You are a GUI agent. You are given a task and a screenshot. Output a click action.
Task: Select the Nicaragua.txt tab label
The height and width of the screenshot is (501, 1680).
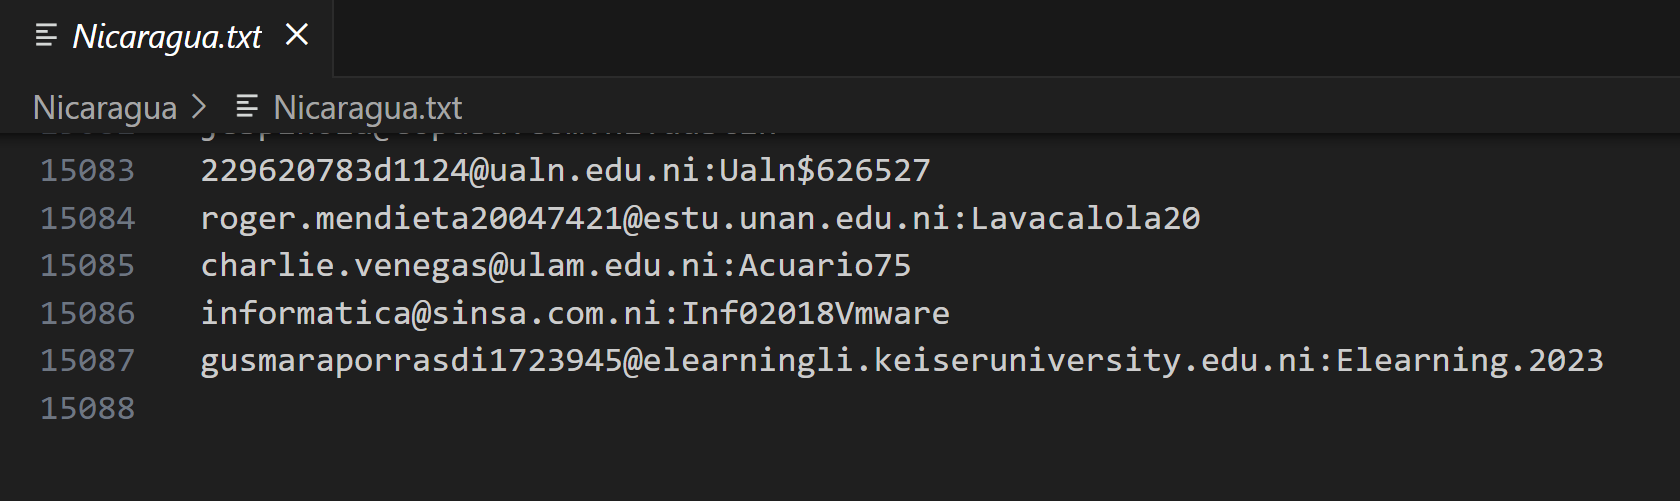pos(167,37)
